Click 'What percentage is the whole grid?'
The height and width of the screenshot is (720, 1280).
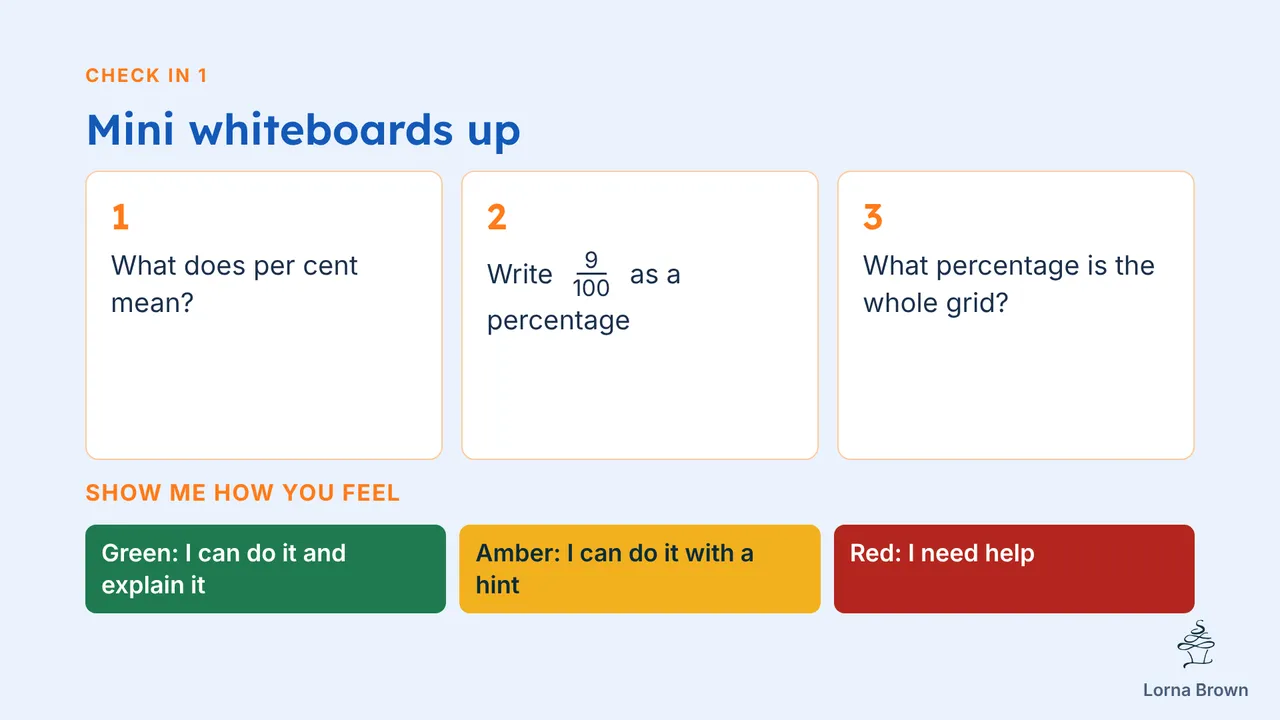1009,284
